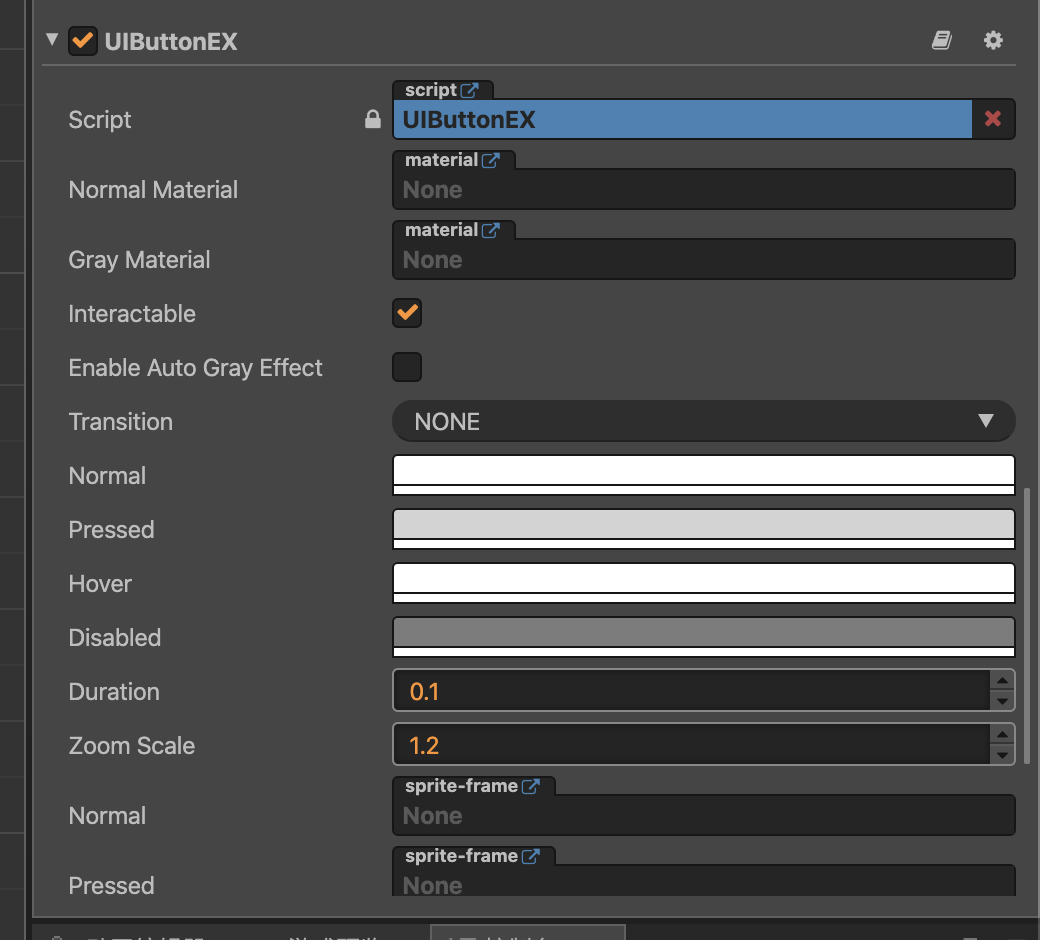
Task: Select the UIButtonEX script reference field
Action: point(682,120)
